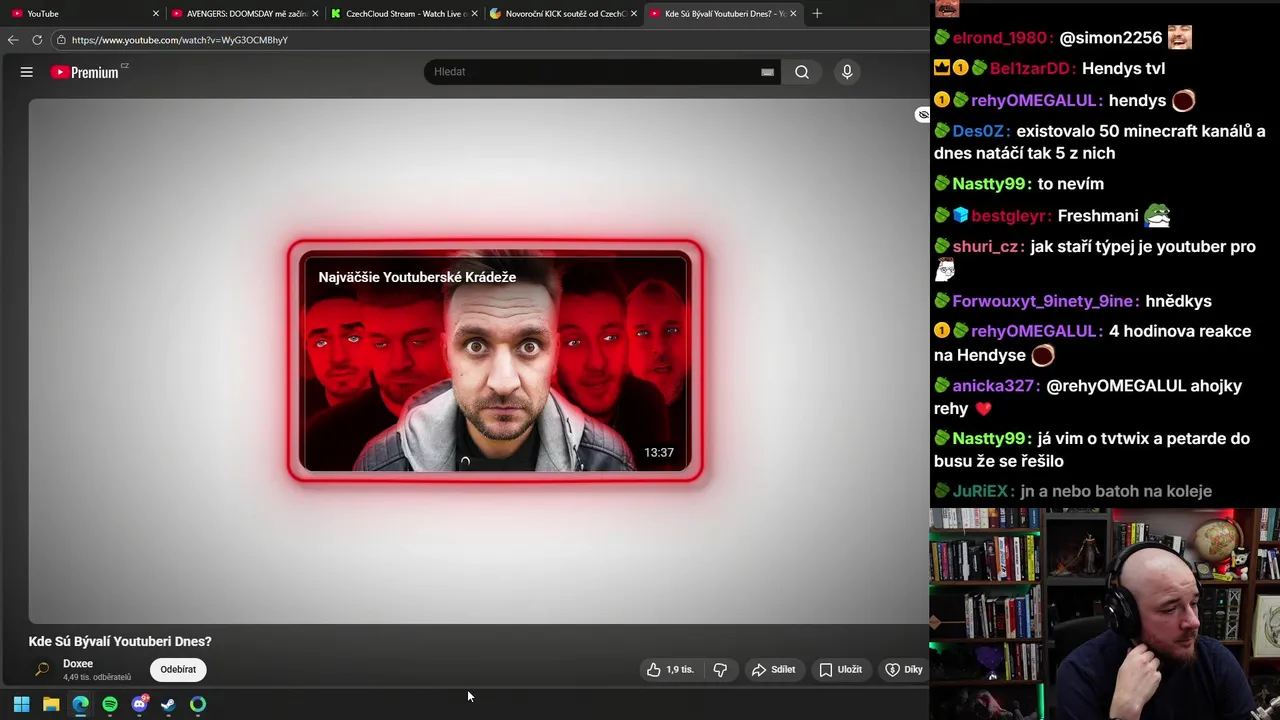
Task: Open the Doxee channel name
Action: pyautogui.click(x=78, y=664)
